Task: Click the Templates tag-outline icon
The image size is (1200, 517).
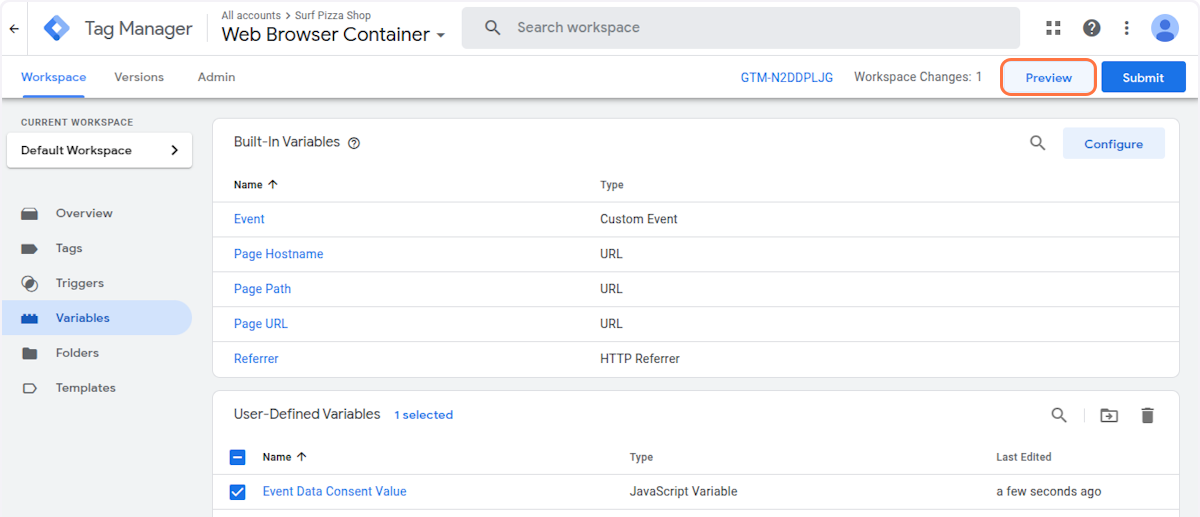Action: [x=29, y=388]
